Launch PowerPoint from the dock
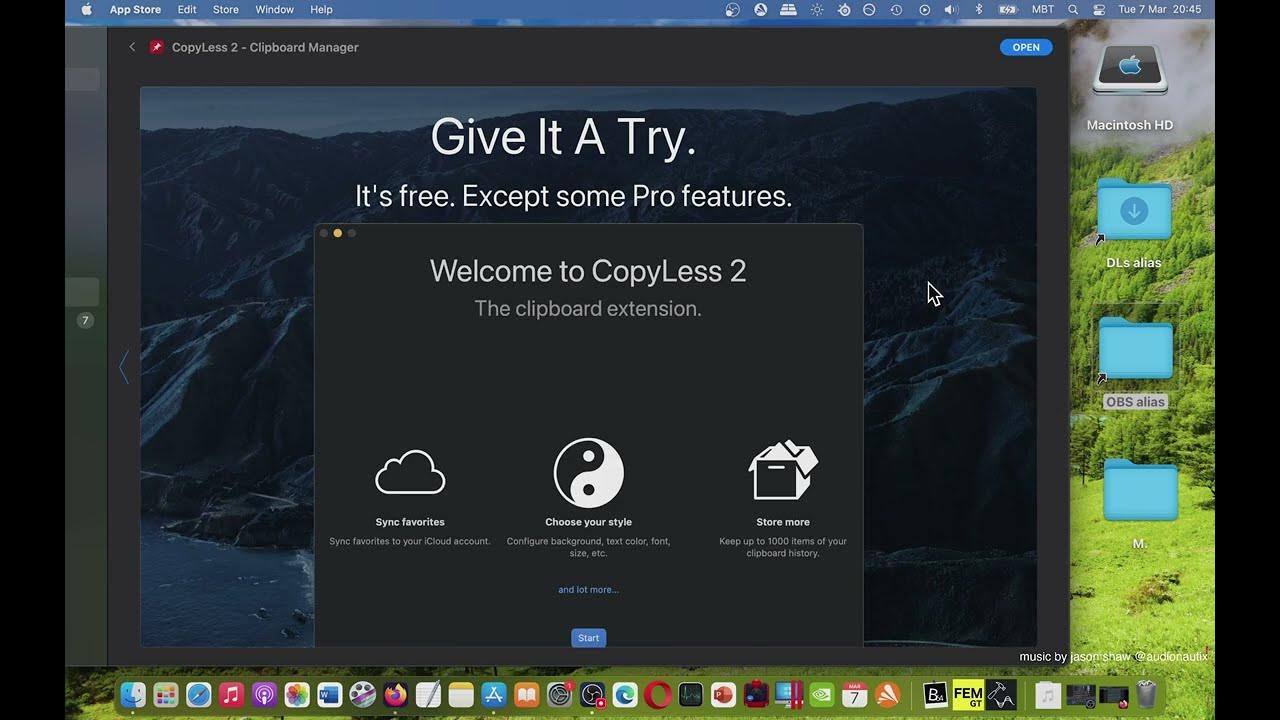The image size is (1280, 720). pos(723,694)
